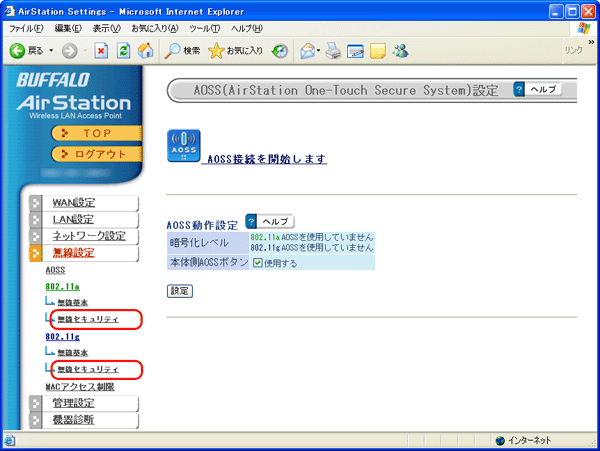Open the Messenger people toolbar icon
Screen dimensions: 600x451
pyautogui.click(x=401, y=51)
